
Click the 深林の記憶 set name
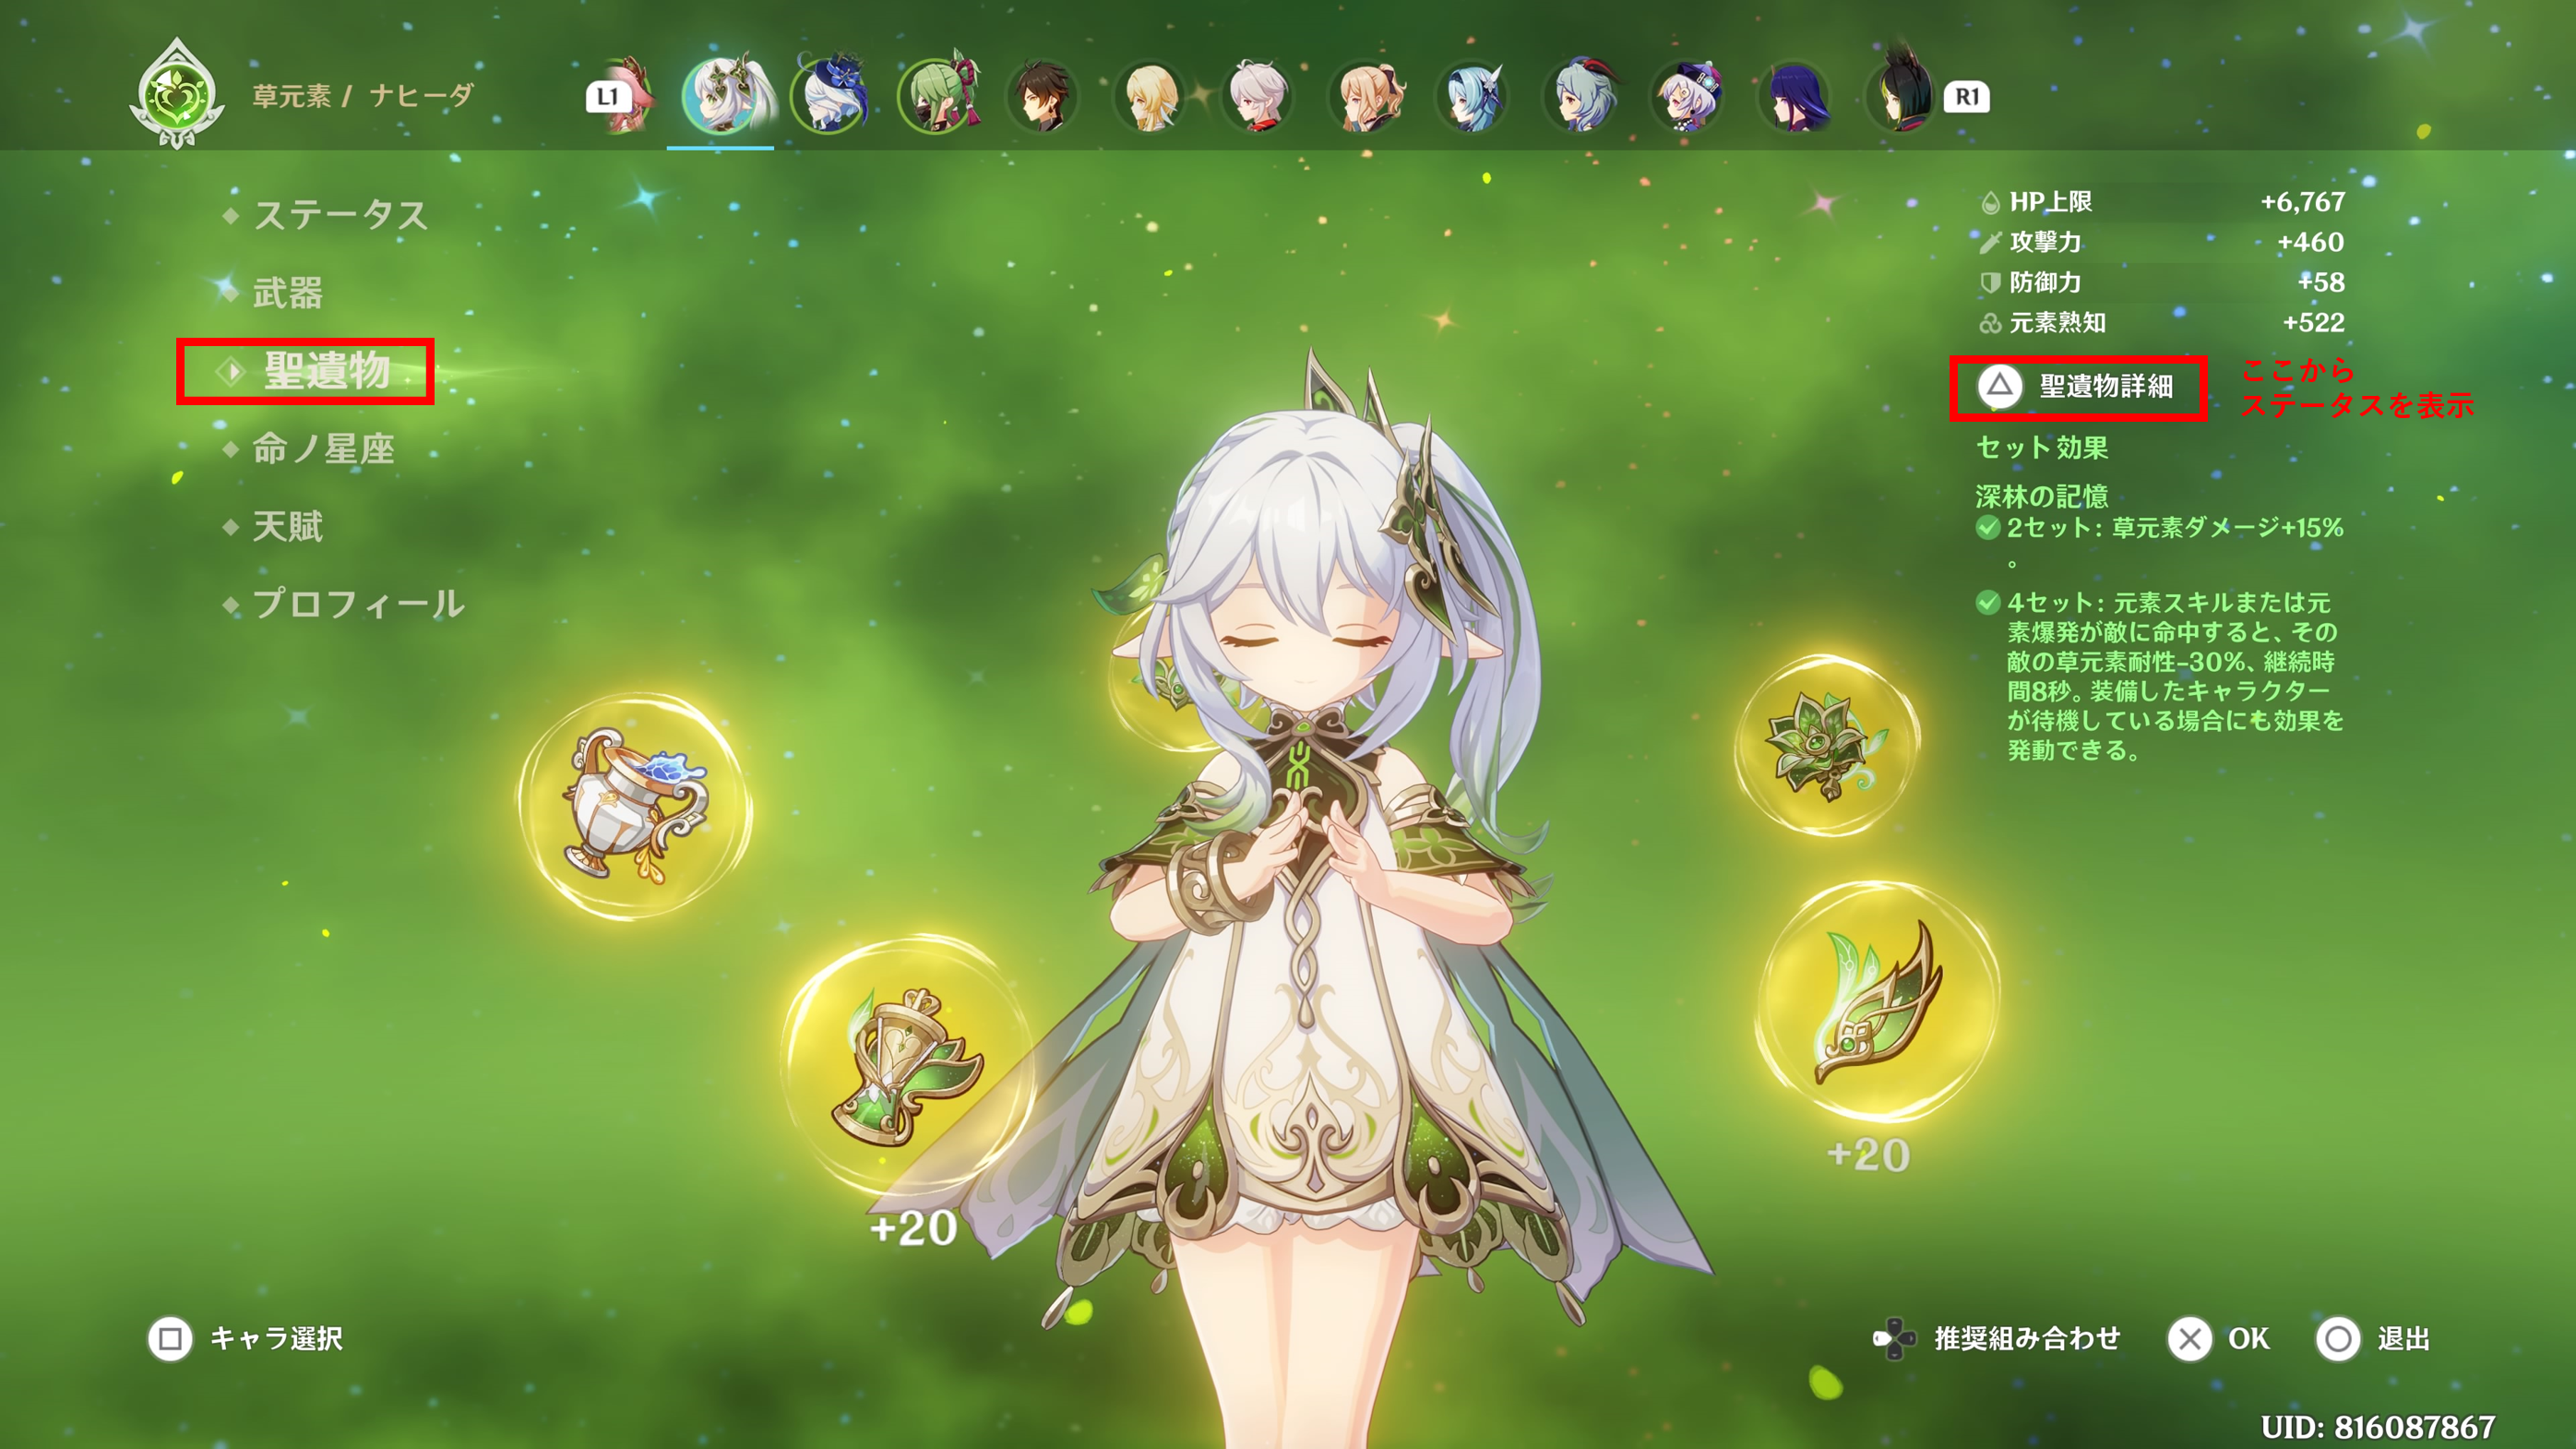coord(2041,496)
